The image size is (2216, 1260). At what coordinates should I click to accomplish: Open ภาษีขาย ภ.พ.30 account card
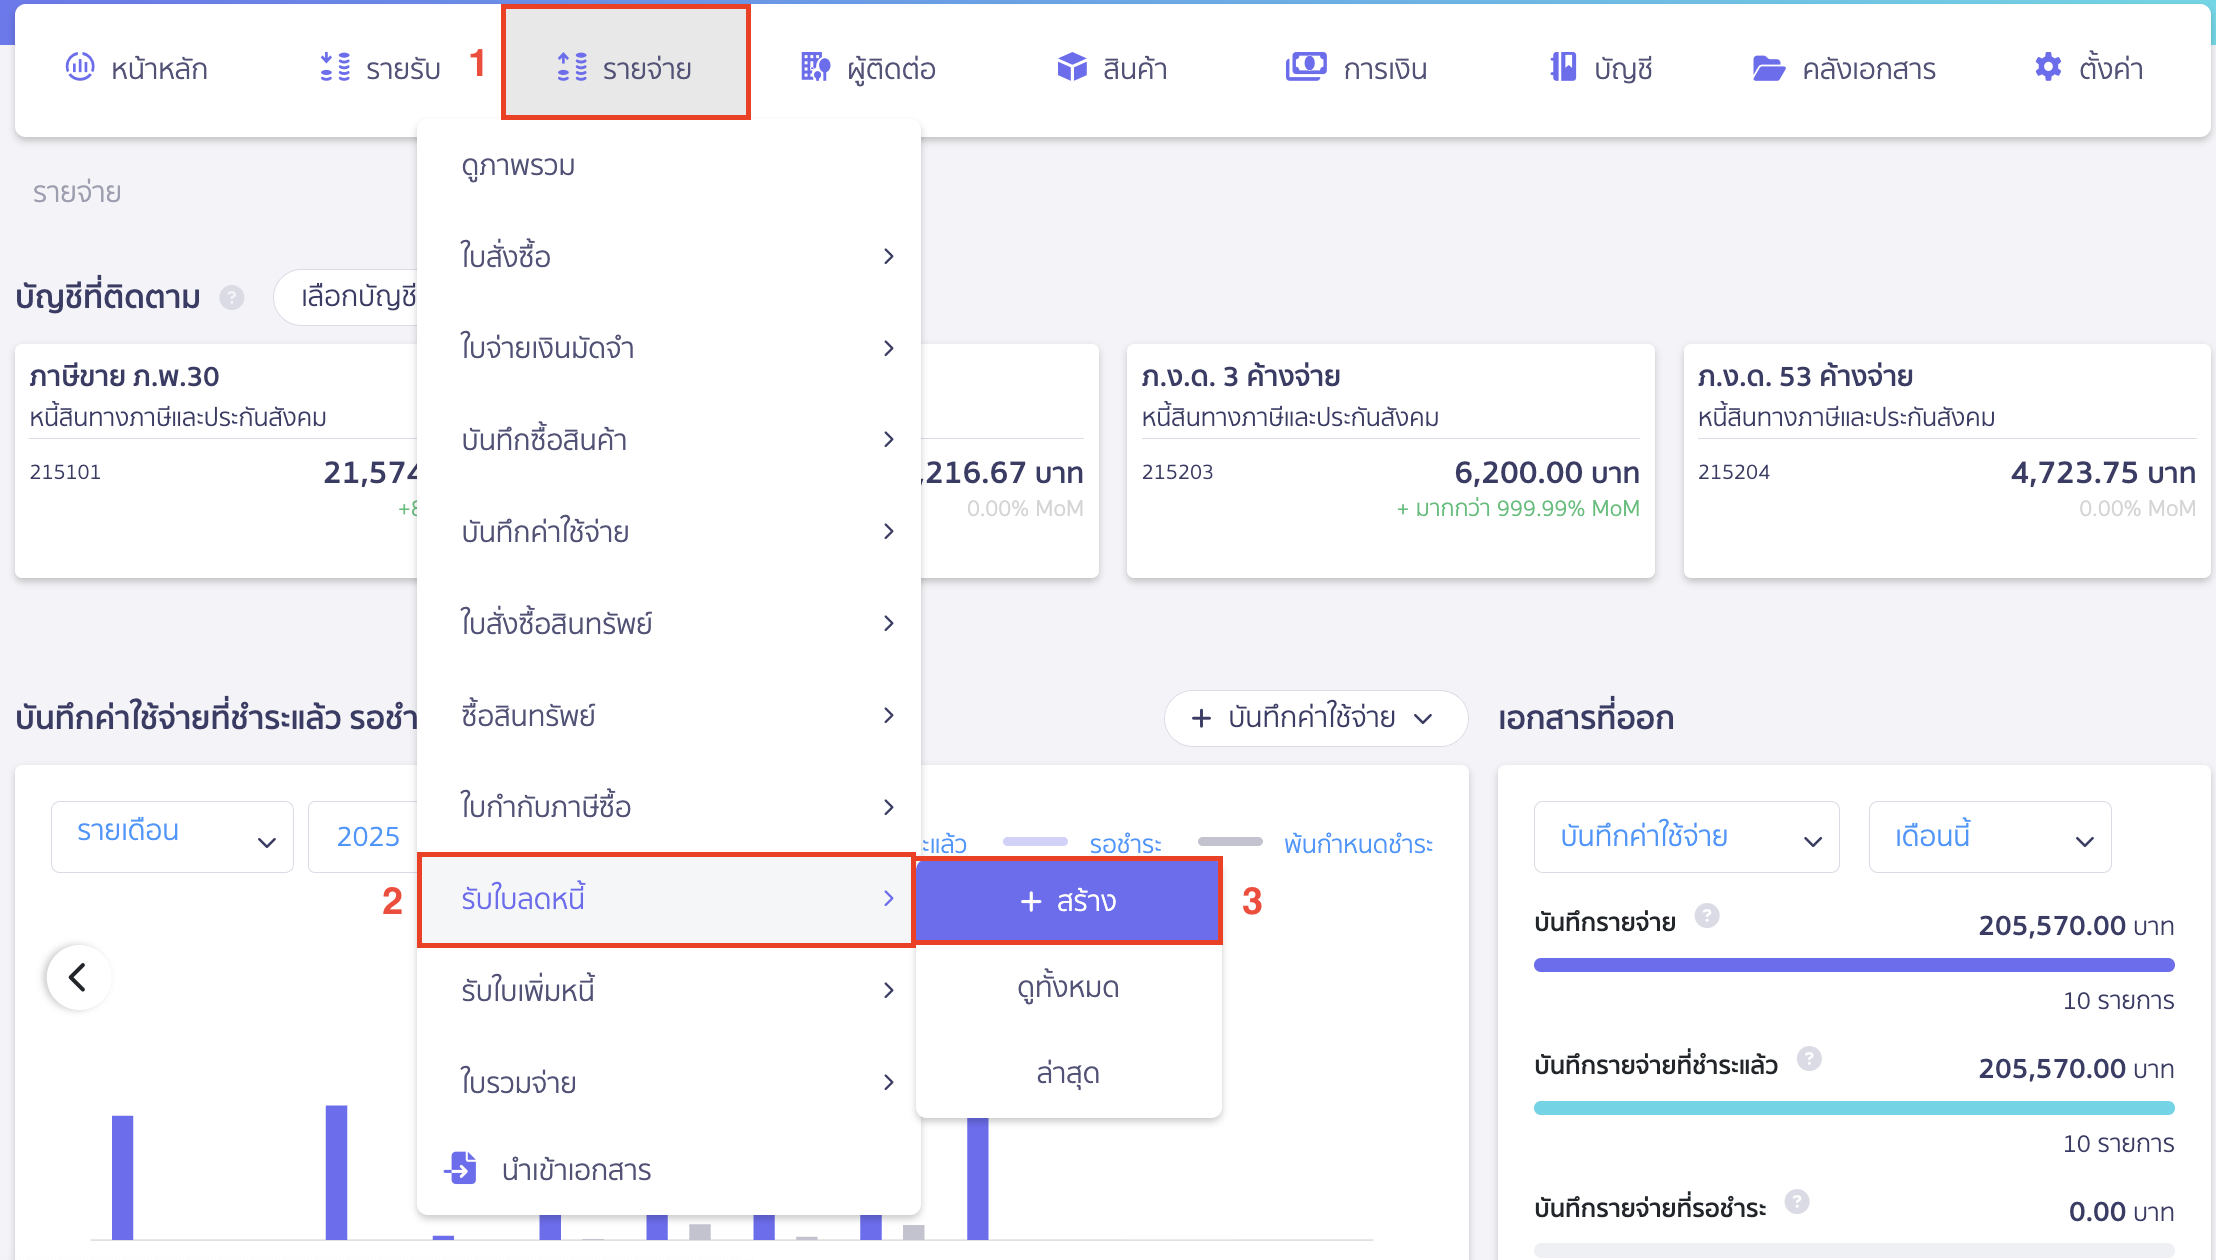click(216, 461)
